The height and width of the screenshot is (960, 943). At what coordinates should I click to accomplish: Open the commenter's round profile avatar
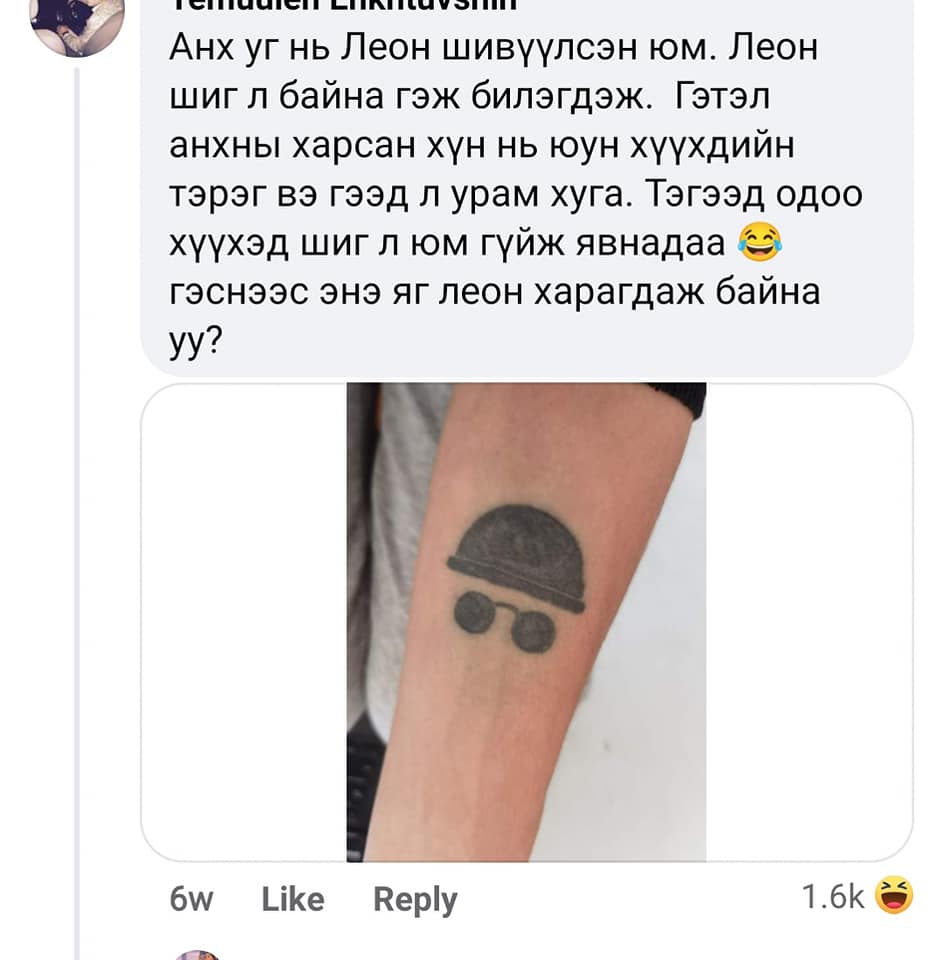77,24
